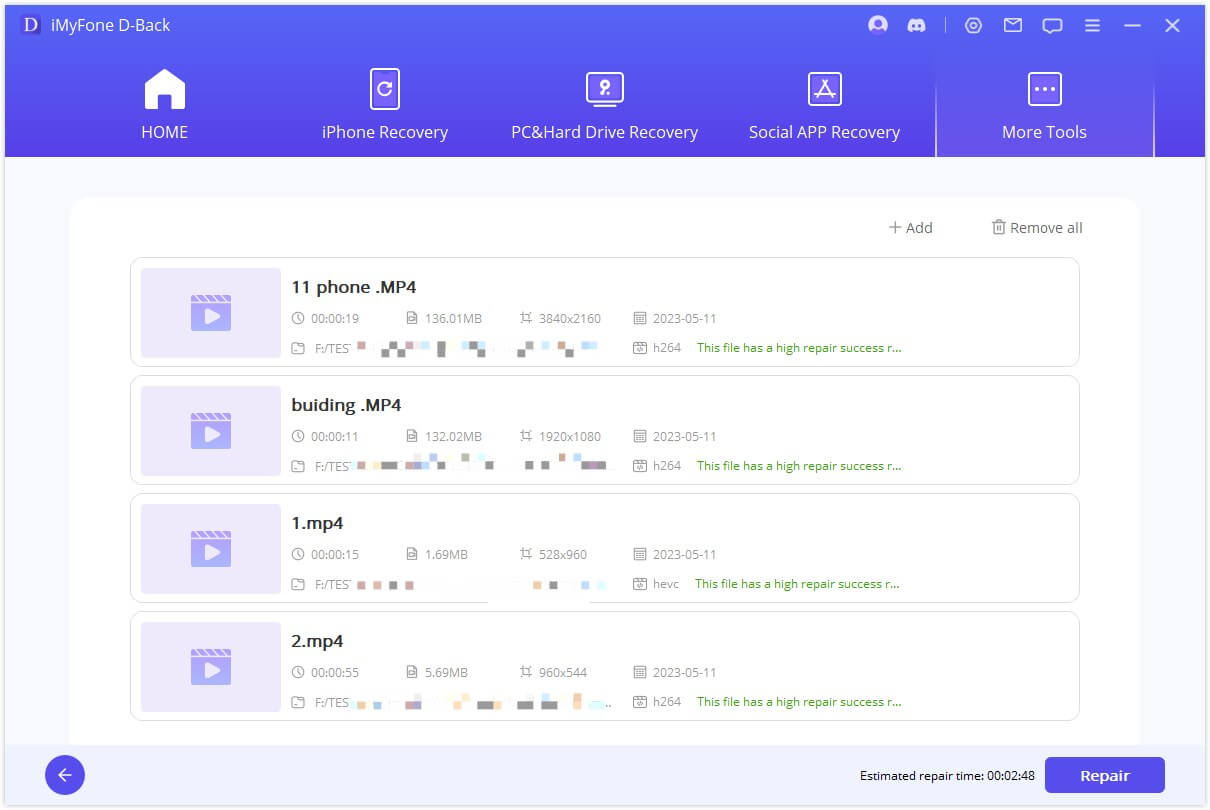Viewport: 1210px width, 810px height.
Task: Click the resolution icon in 1.mp4 row
Action: pyautogui.click(x=526, y=555)
